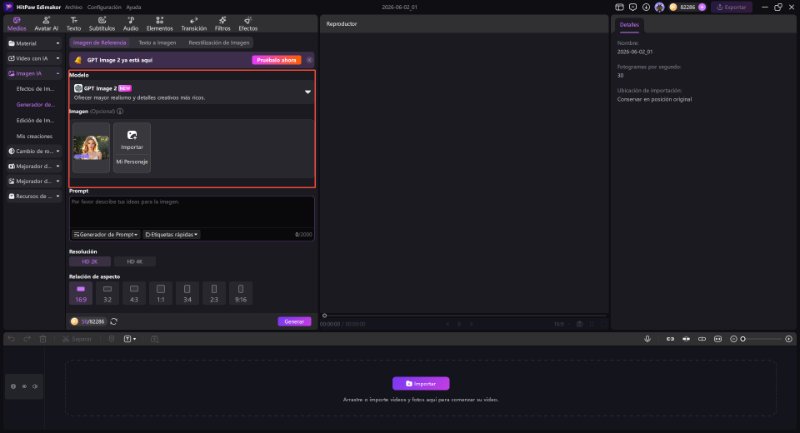Click the link-clips icon in timeline toolbar

click(x=670, y=339)
